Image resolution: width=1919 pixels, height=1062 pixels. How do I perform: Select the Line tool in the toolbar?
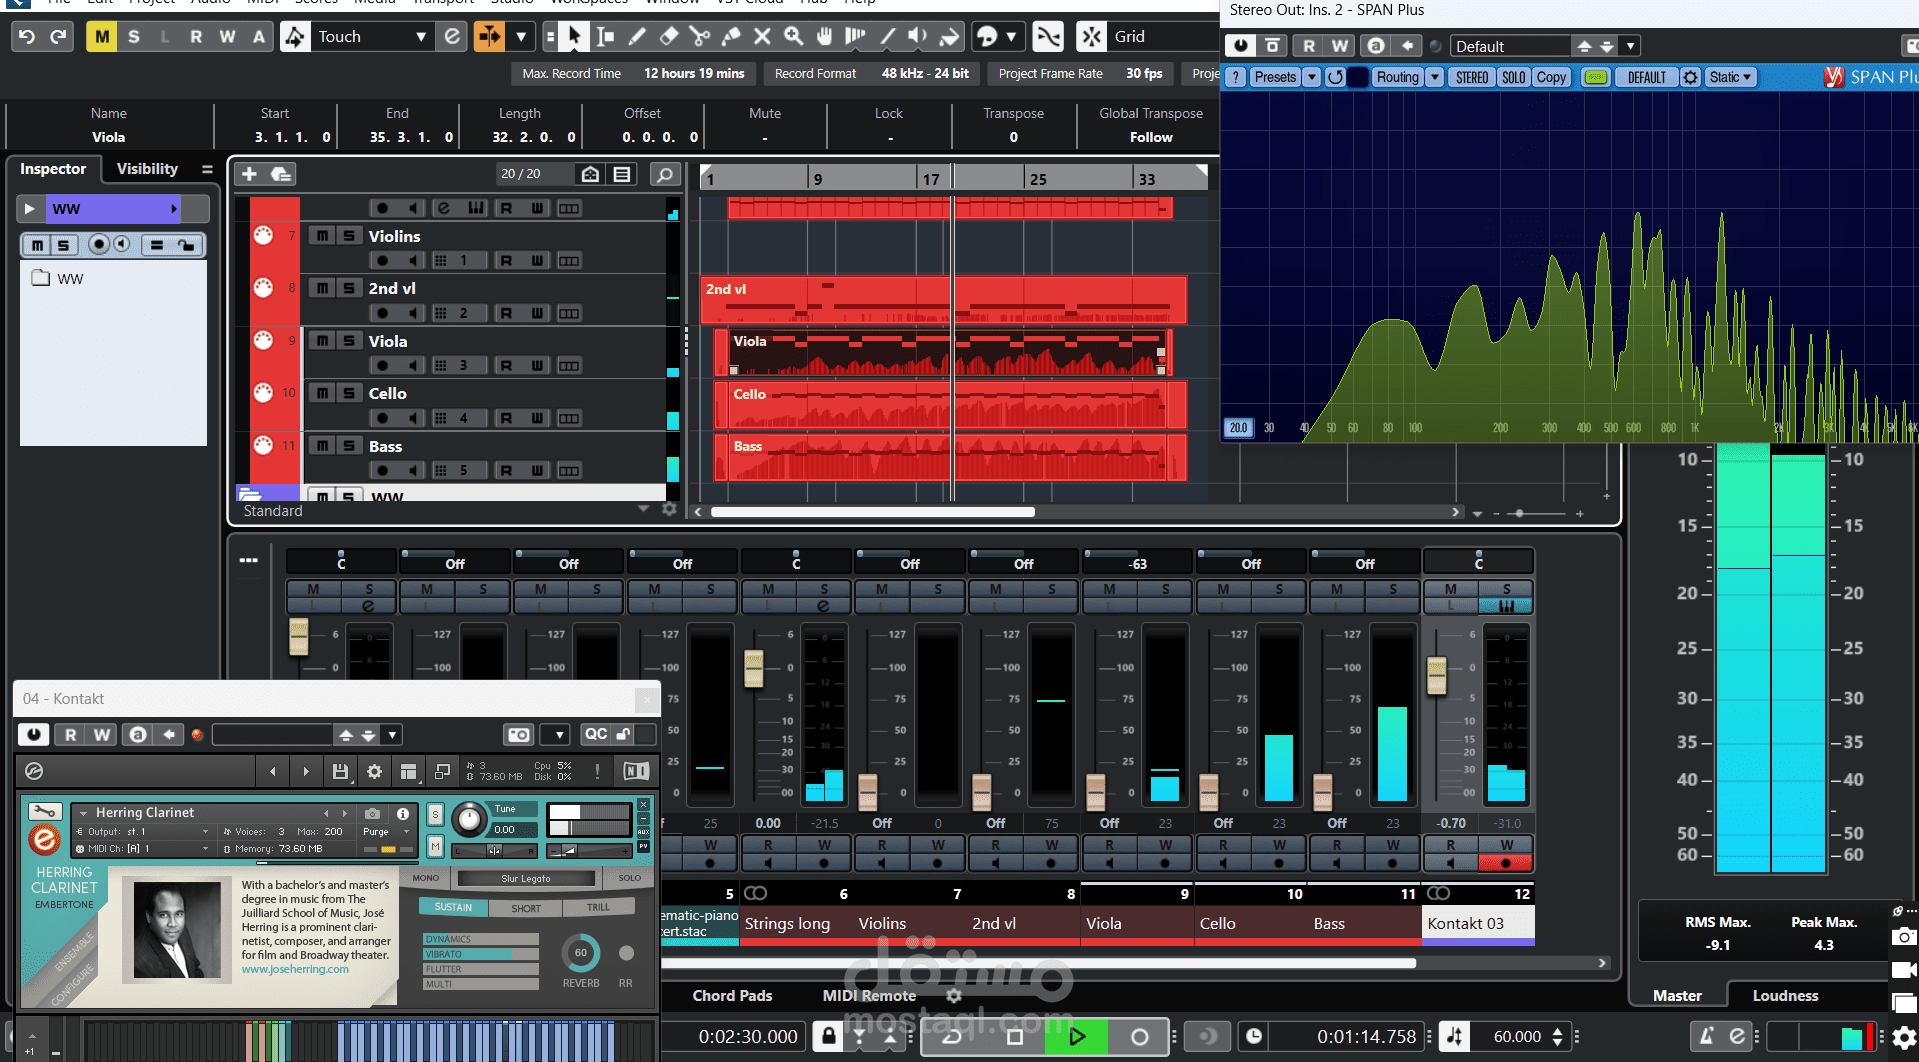[x=887, y=37]
